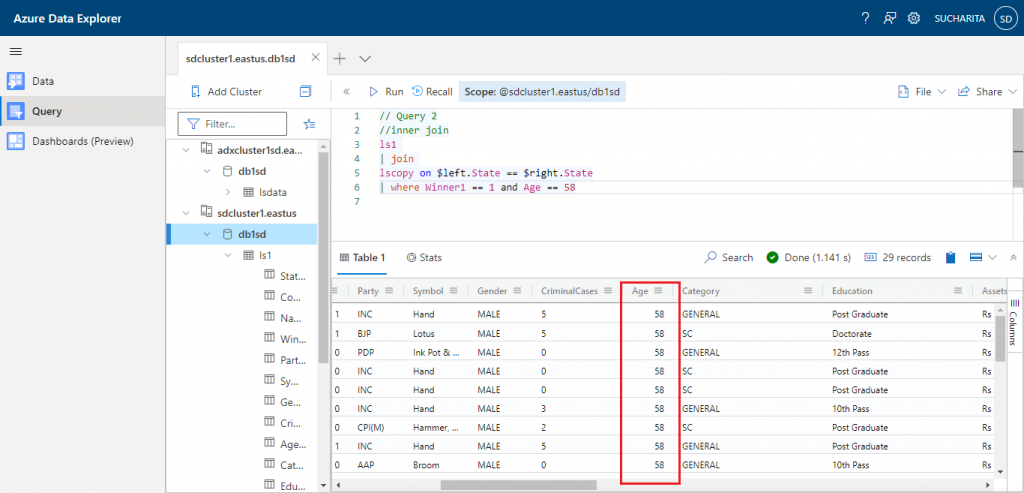Run the query

pyautogui.click(x=385, y=91)
